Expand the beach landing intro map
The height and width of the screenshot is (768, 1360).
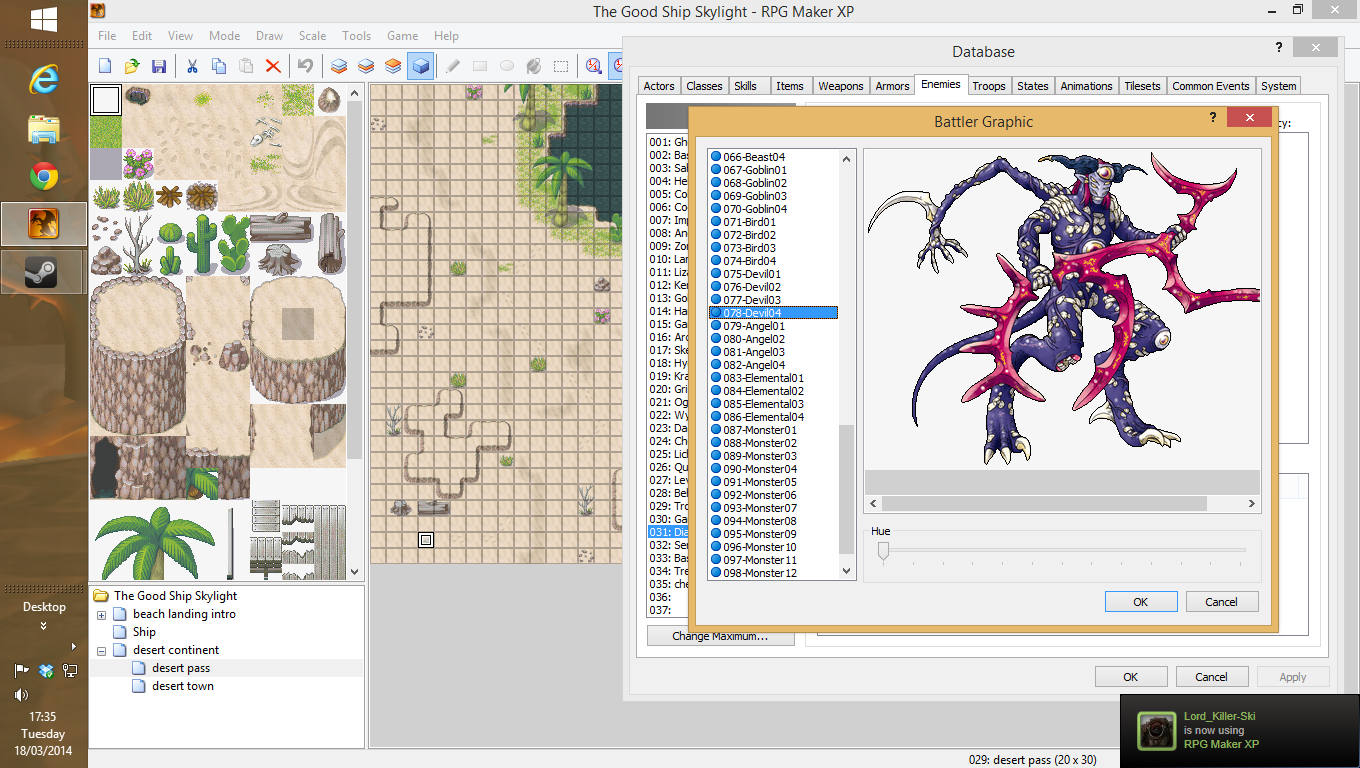point(101,614)
